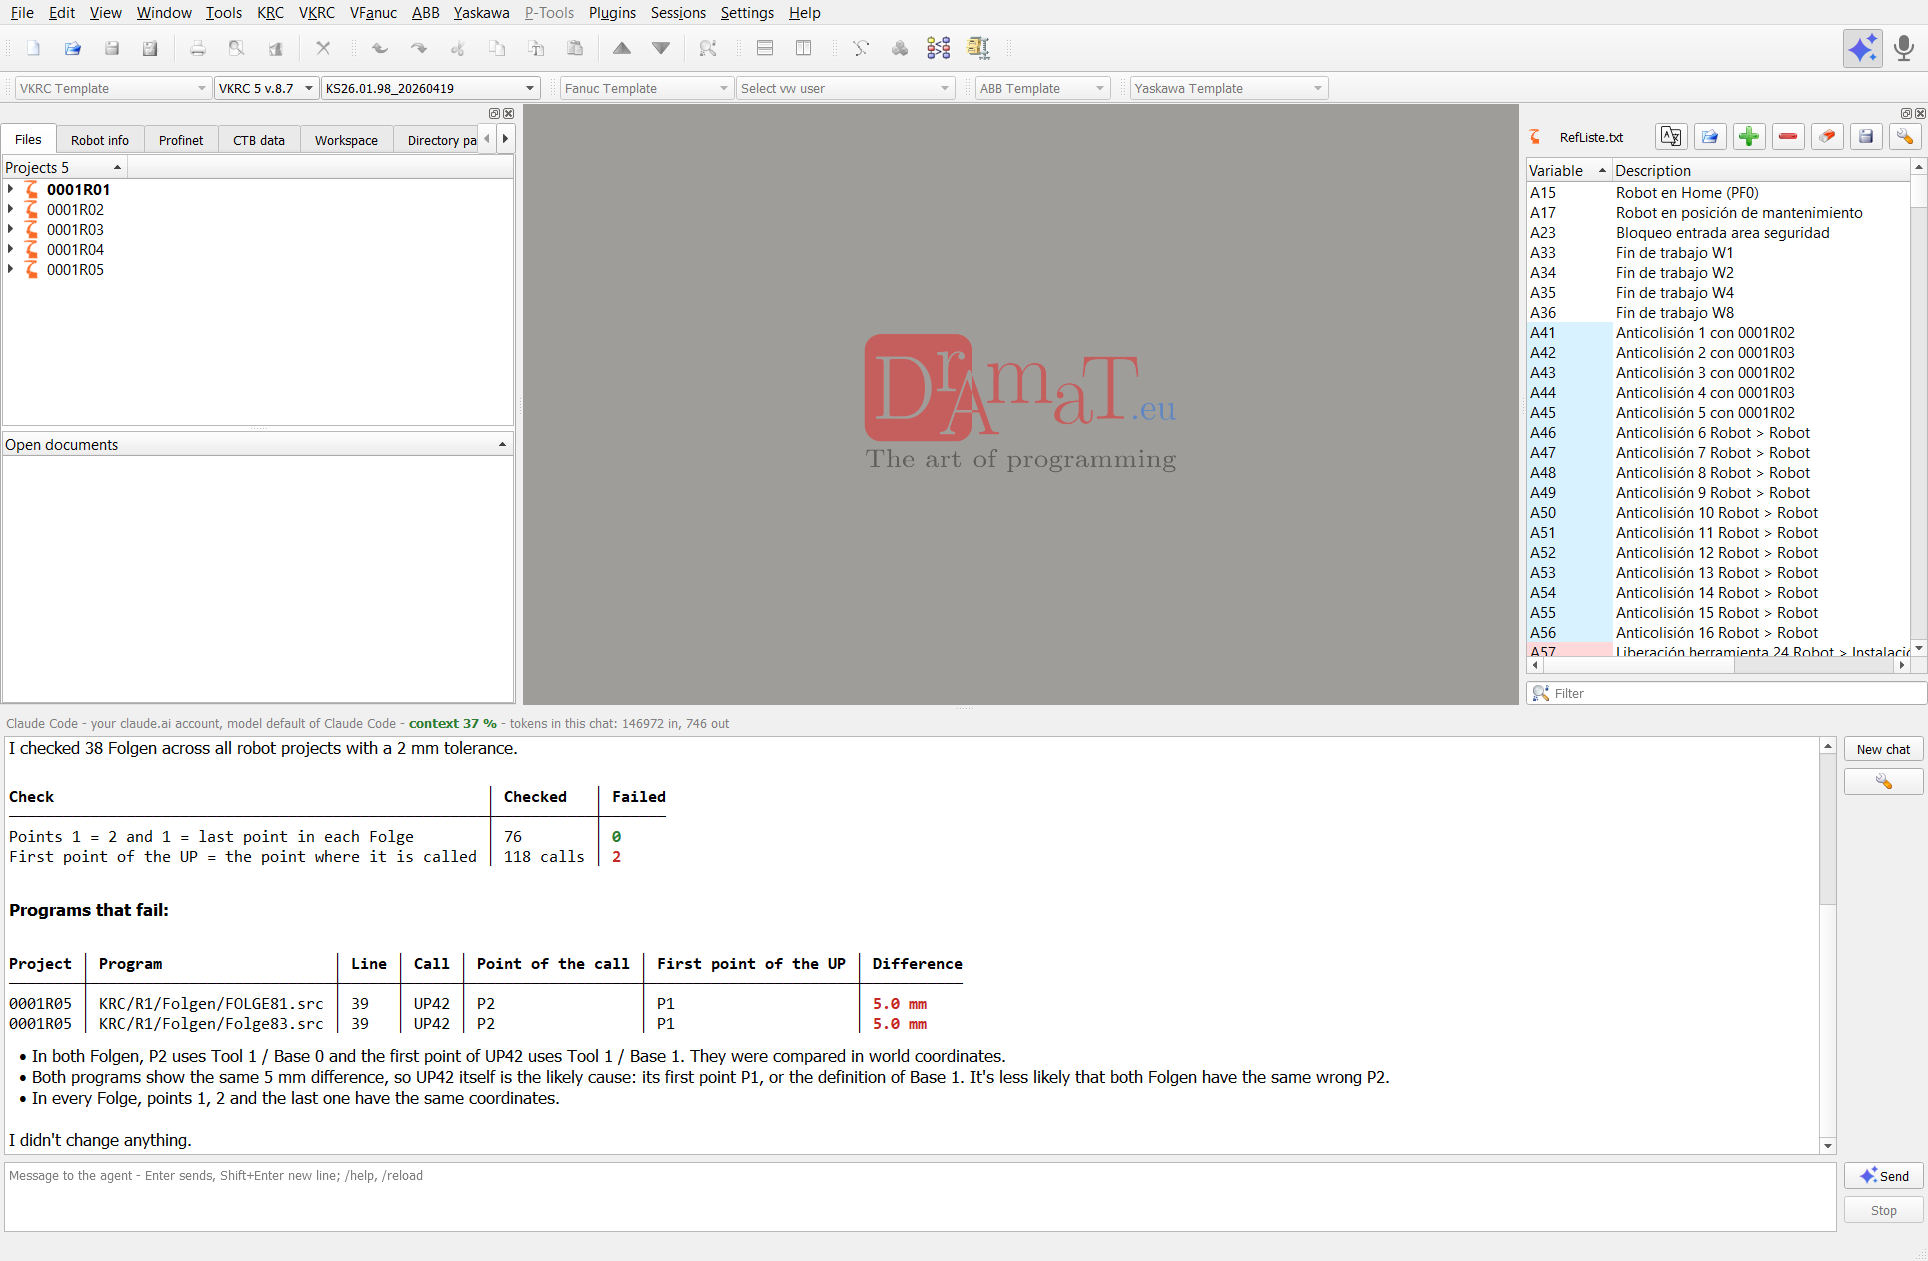1928x1261 pixels.
Task: Click the Paste clipboard icon
Action: (x=574, y=48)
